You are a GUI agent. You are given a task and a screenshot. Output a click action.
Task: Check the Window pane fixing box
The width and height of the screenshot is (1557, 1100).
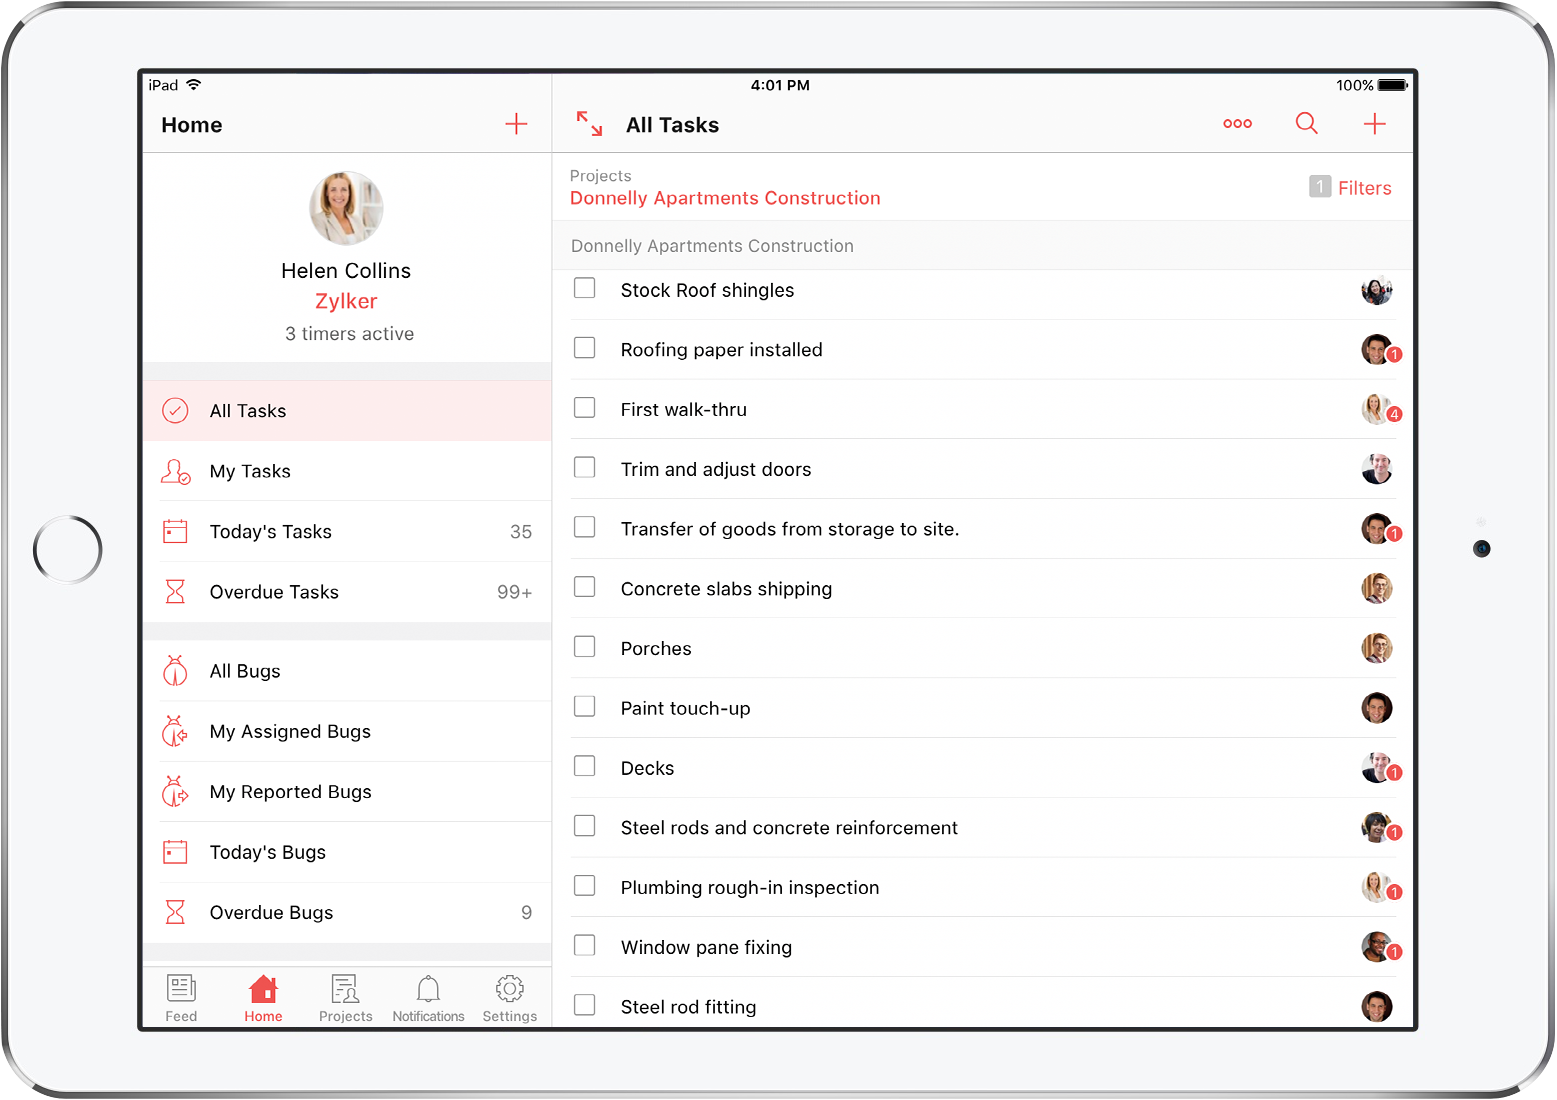tap(585, 945)
